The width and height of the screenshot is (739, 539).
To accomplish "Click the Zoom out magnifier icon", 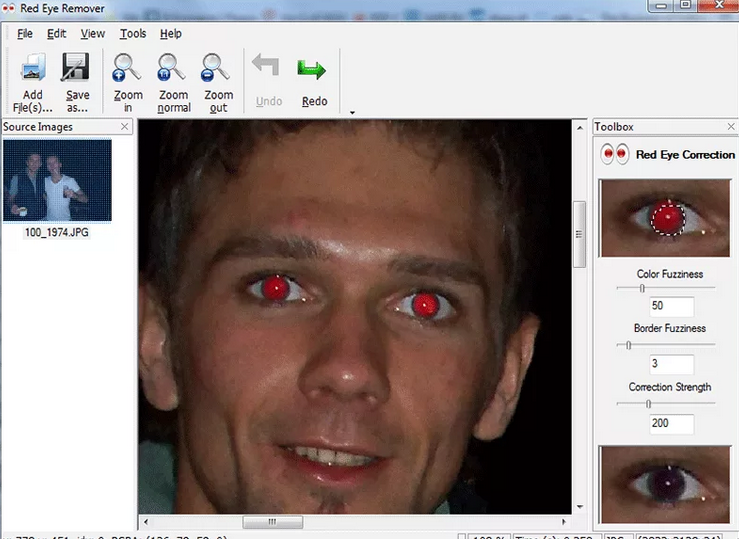I will (215, 68).
